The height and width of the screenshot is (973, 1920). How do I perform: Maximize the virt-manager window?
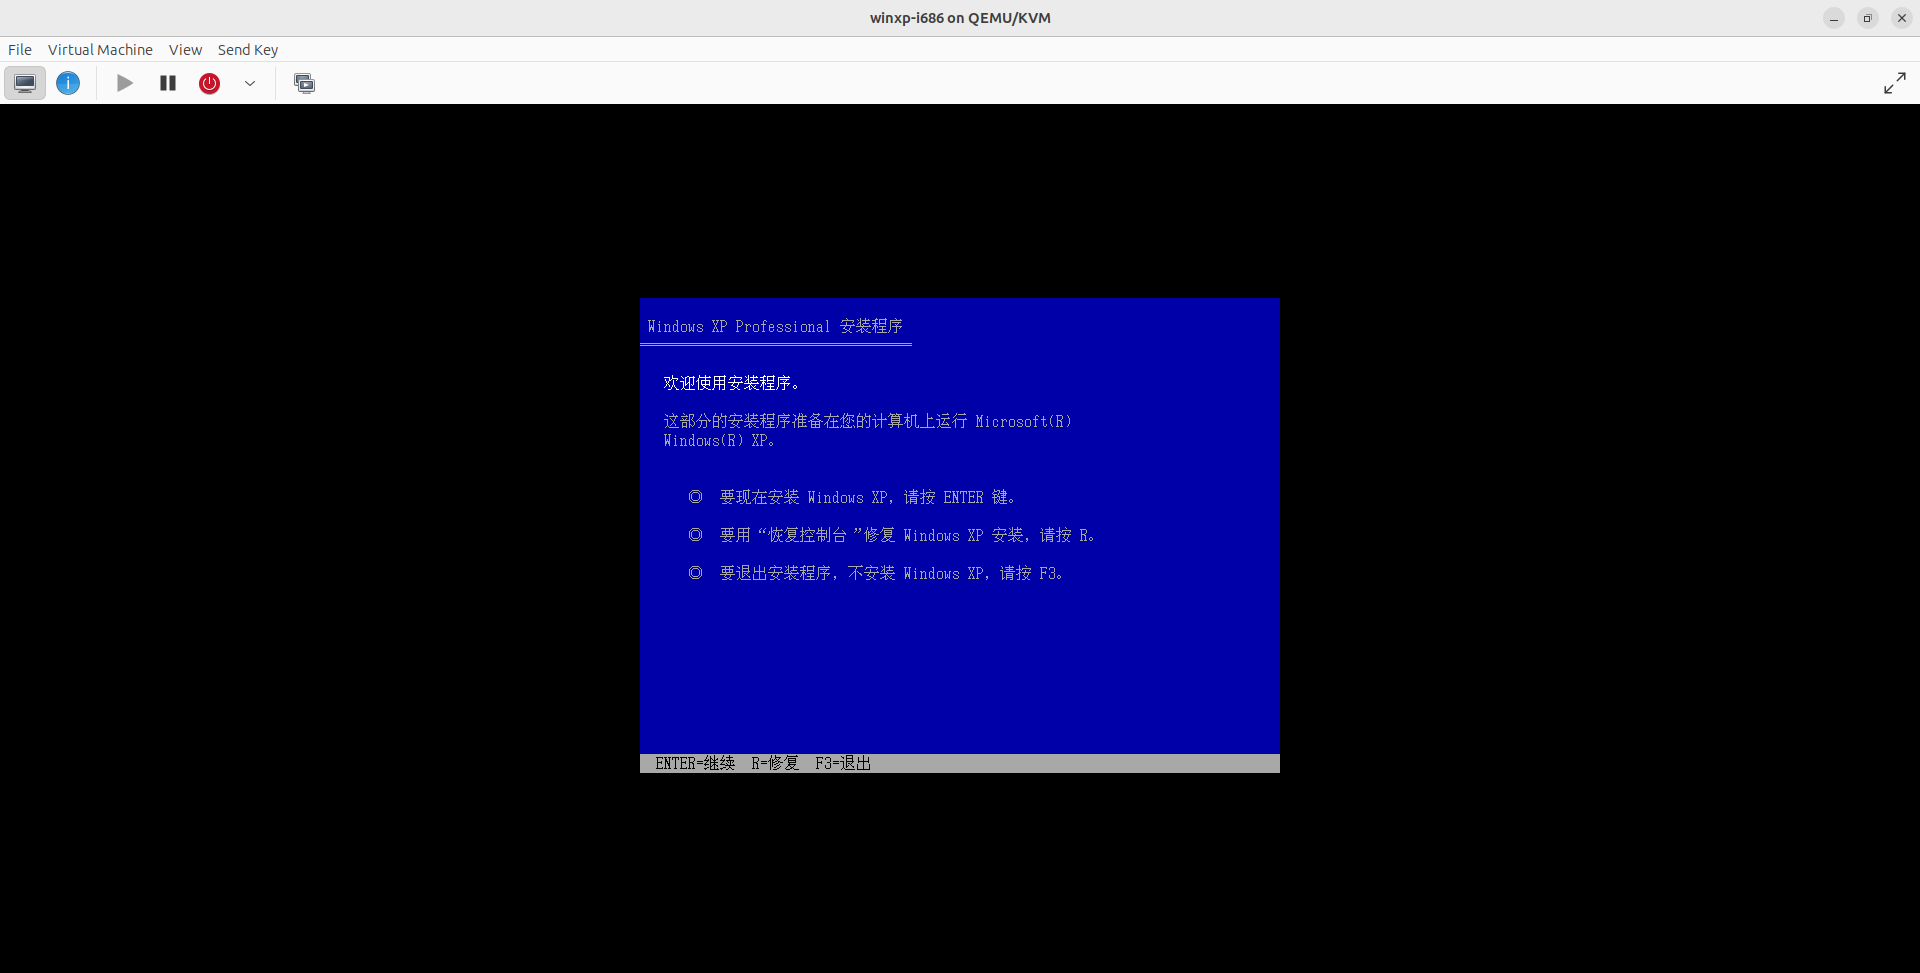click(1867, 18)
